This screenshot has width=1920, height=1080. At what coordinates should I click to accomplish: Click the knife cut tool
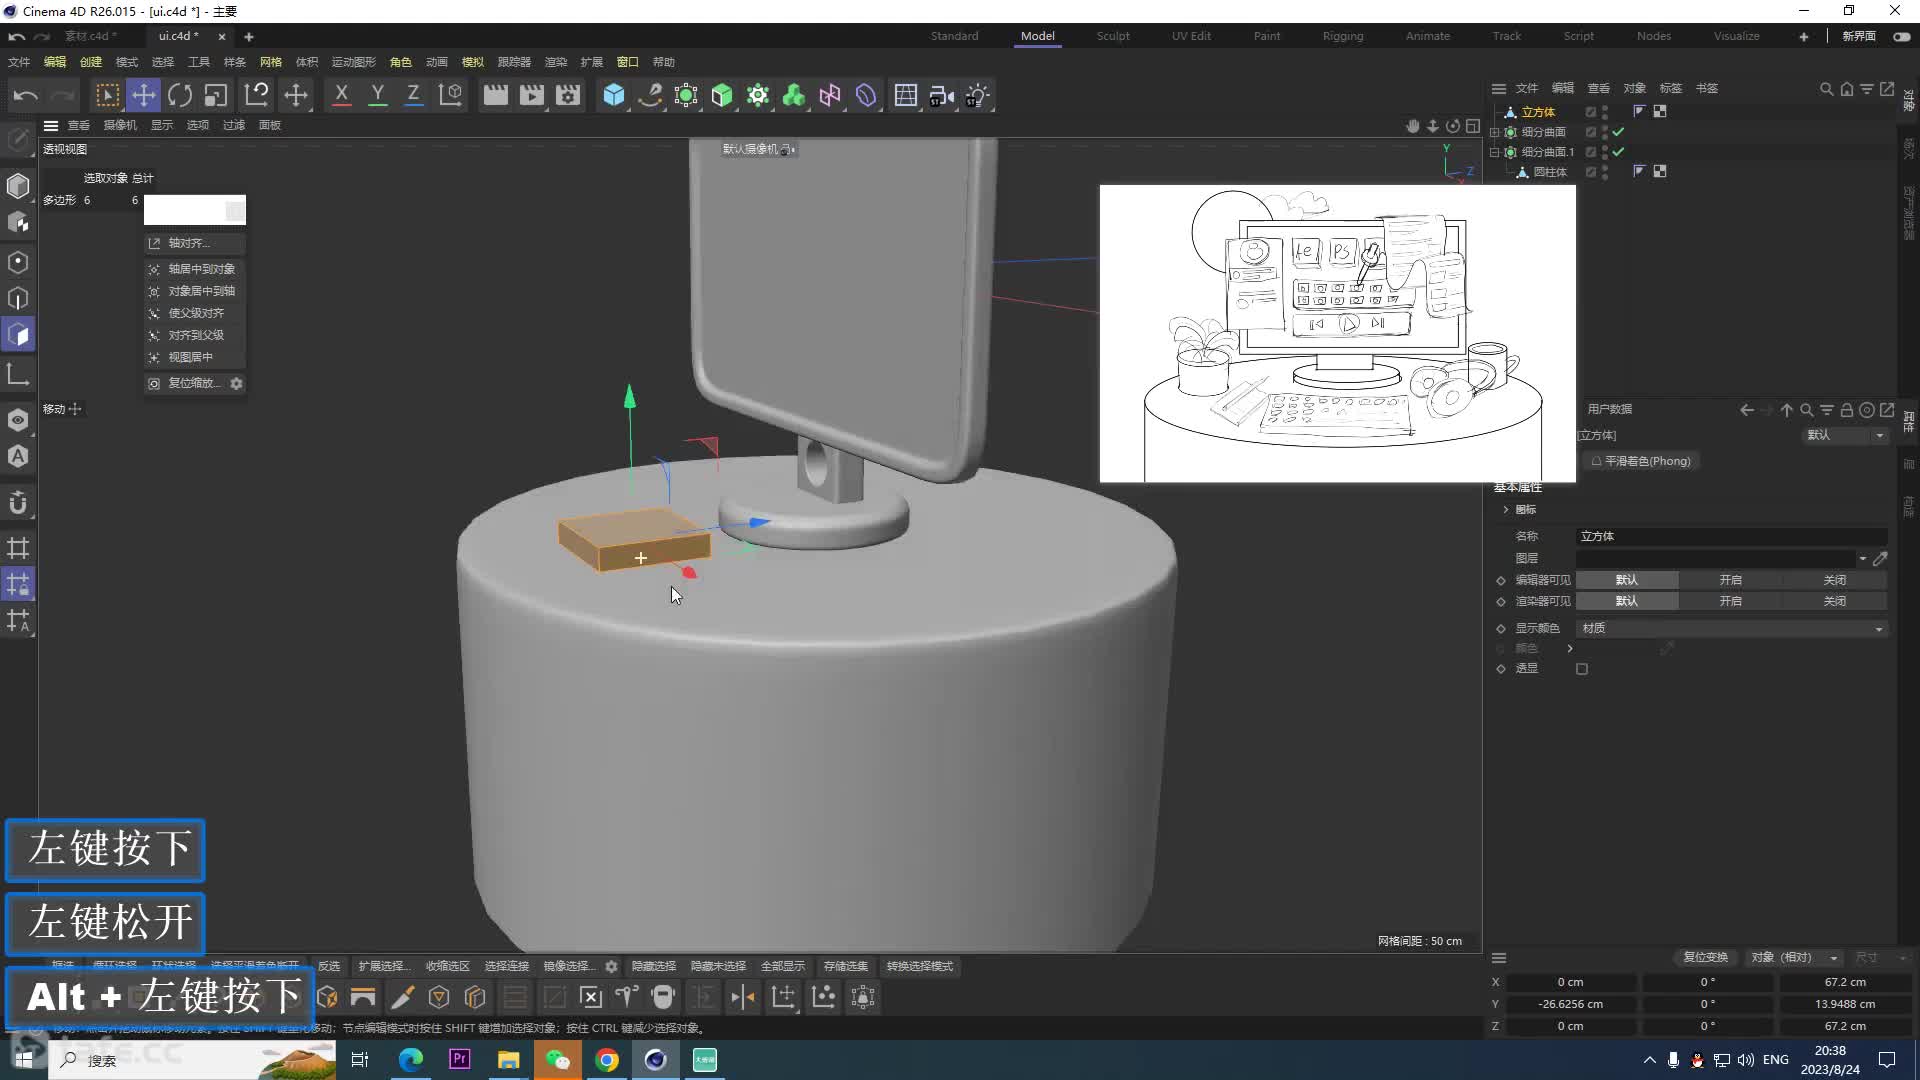coord(402,997)
